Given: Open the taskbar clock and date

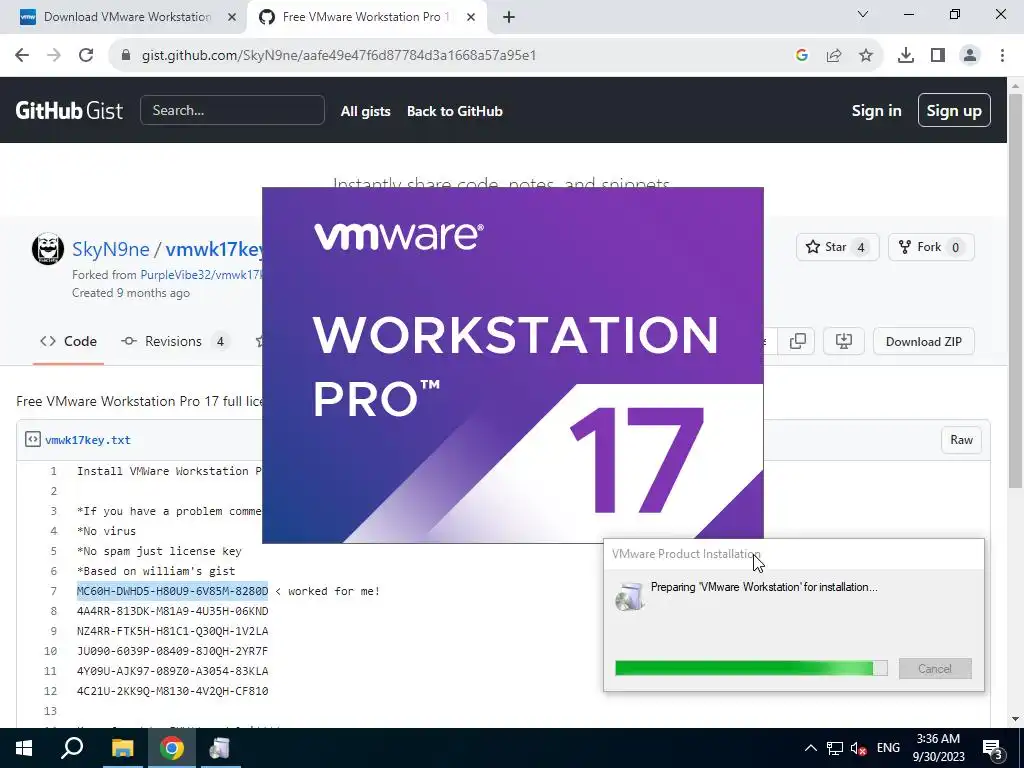Looking at the screenshot, I should (938, 748).
